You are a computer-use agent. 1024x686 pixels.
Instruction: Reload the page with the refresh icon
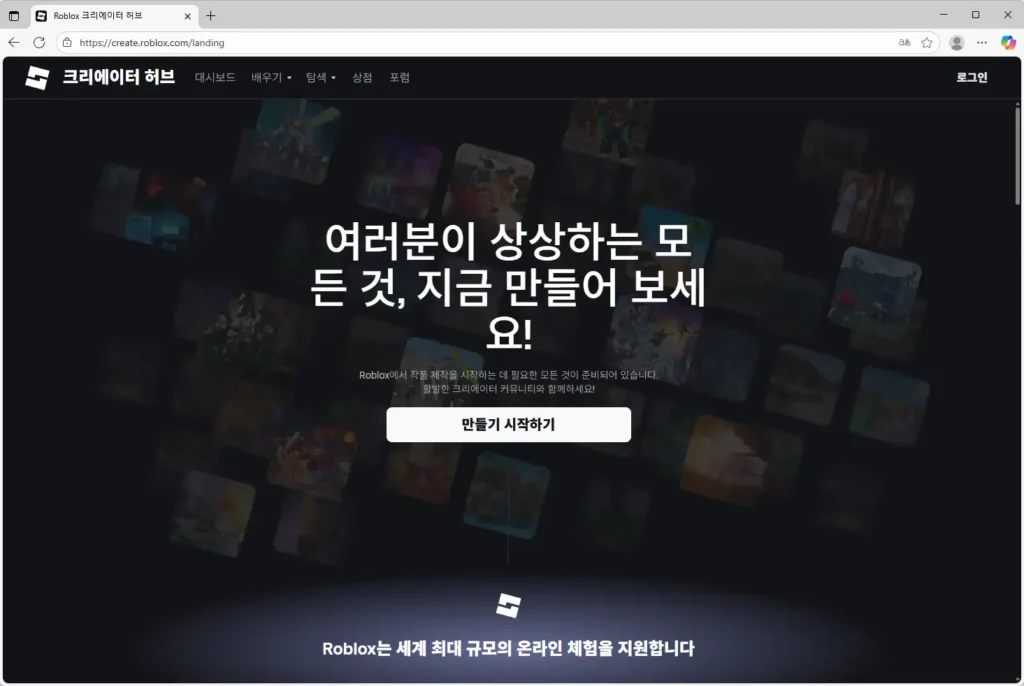point(39,42)
